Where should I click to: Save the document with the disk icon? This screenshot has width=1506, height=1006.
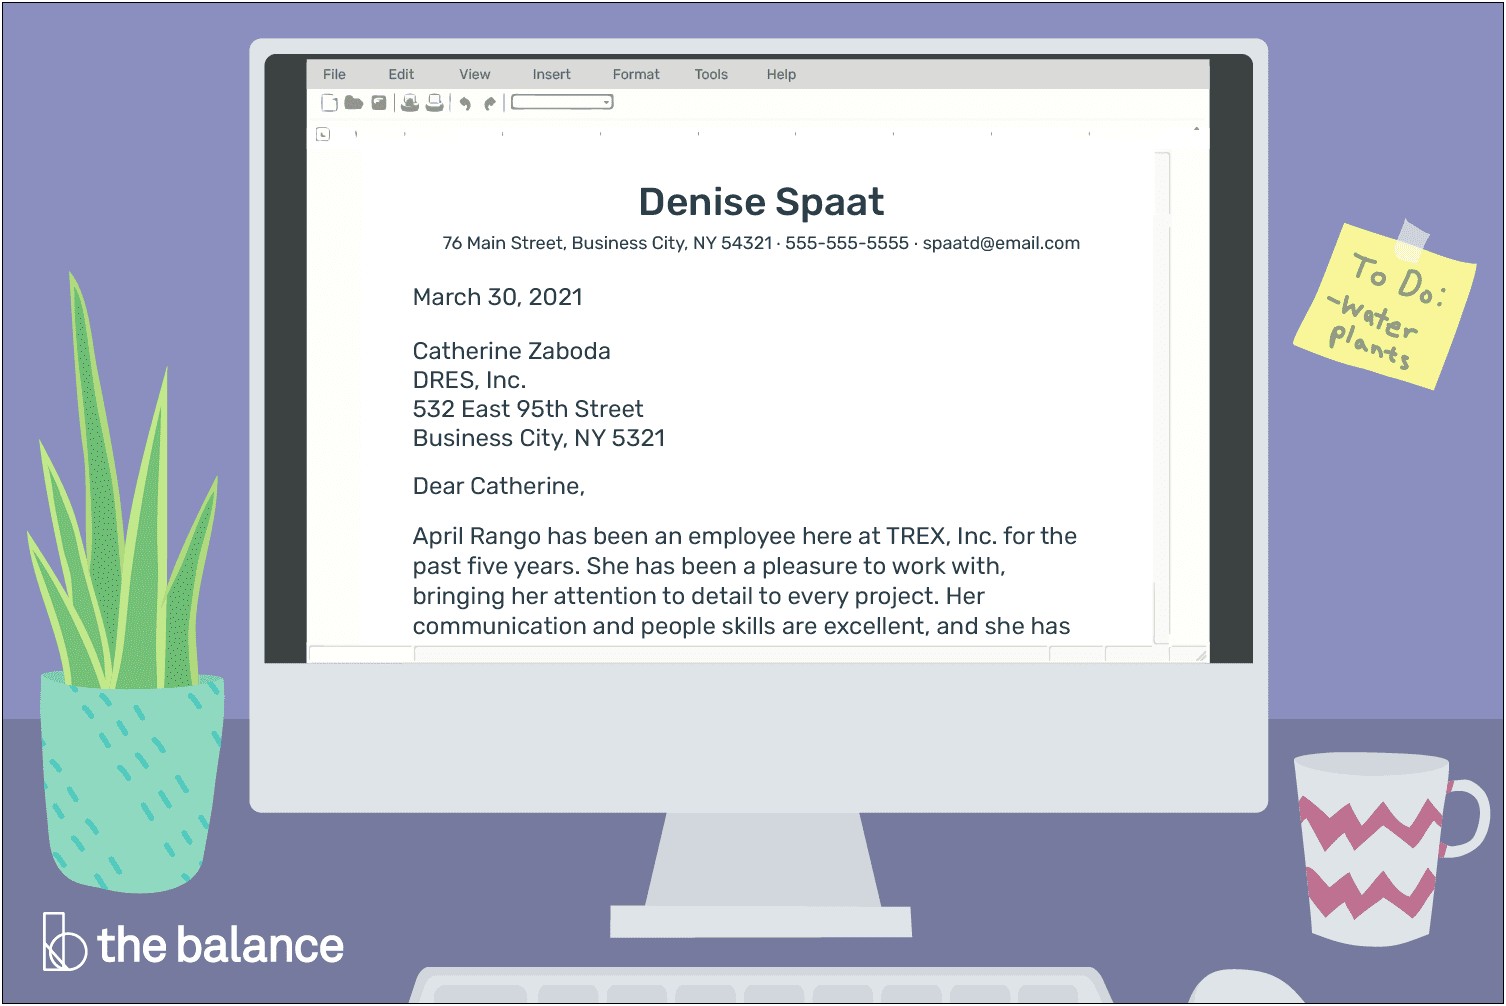coord(379,102)
